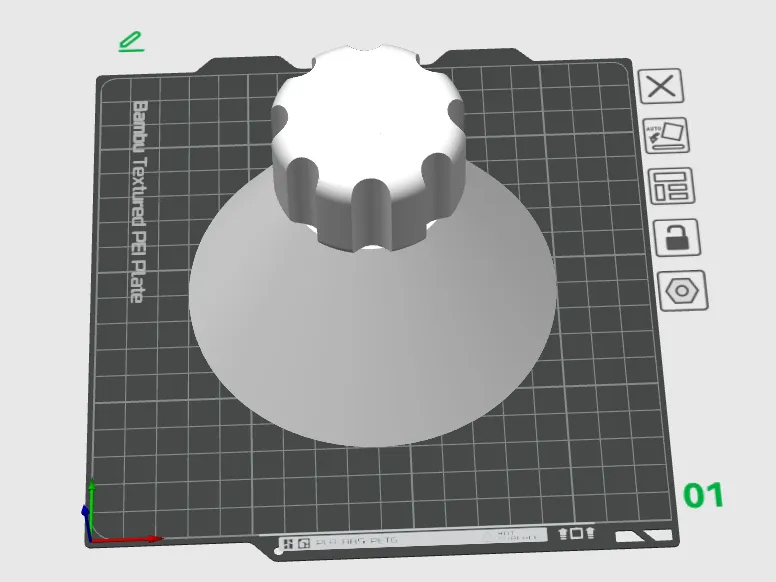
Task: Click the green plate number 01 label
Action: tap(703, 495)
